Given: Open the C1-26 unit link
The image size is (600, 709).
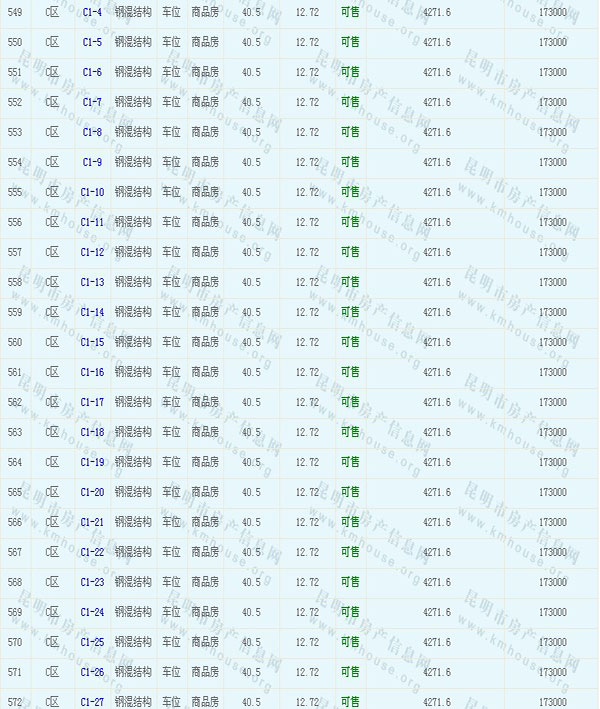Looking at the screenshot, I should (x=92, y=672).
